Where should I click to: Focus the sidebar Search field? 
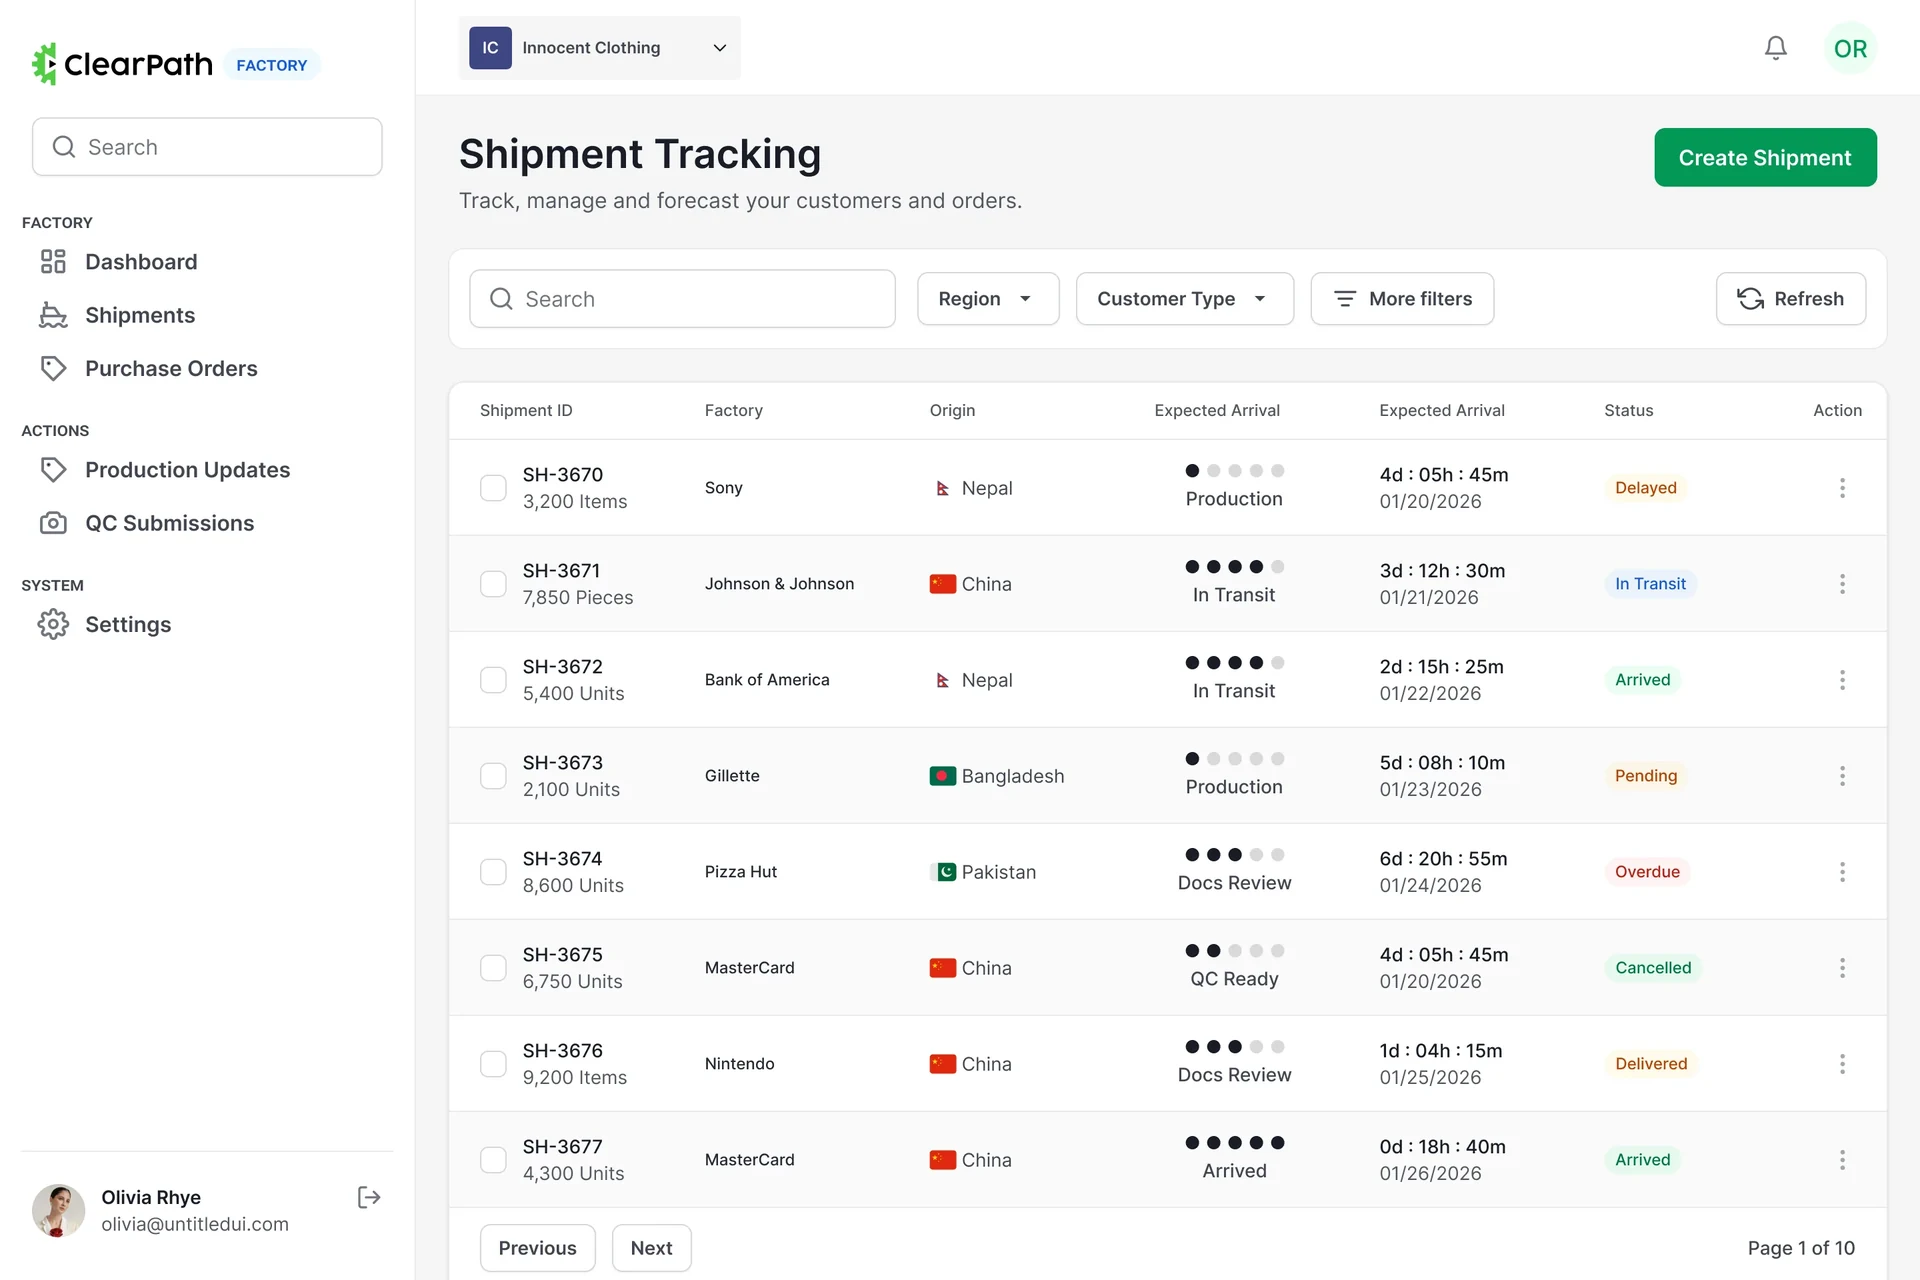click(207, 147)
